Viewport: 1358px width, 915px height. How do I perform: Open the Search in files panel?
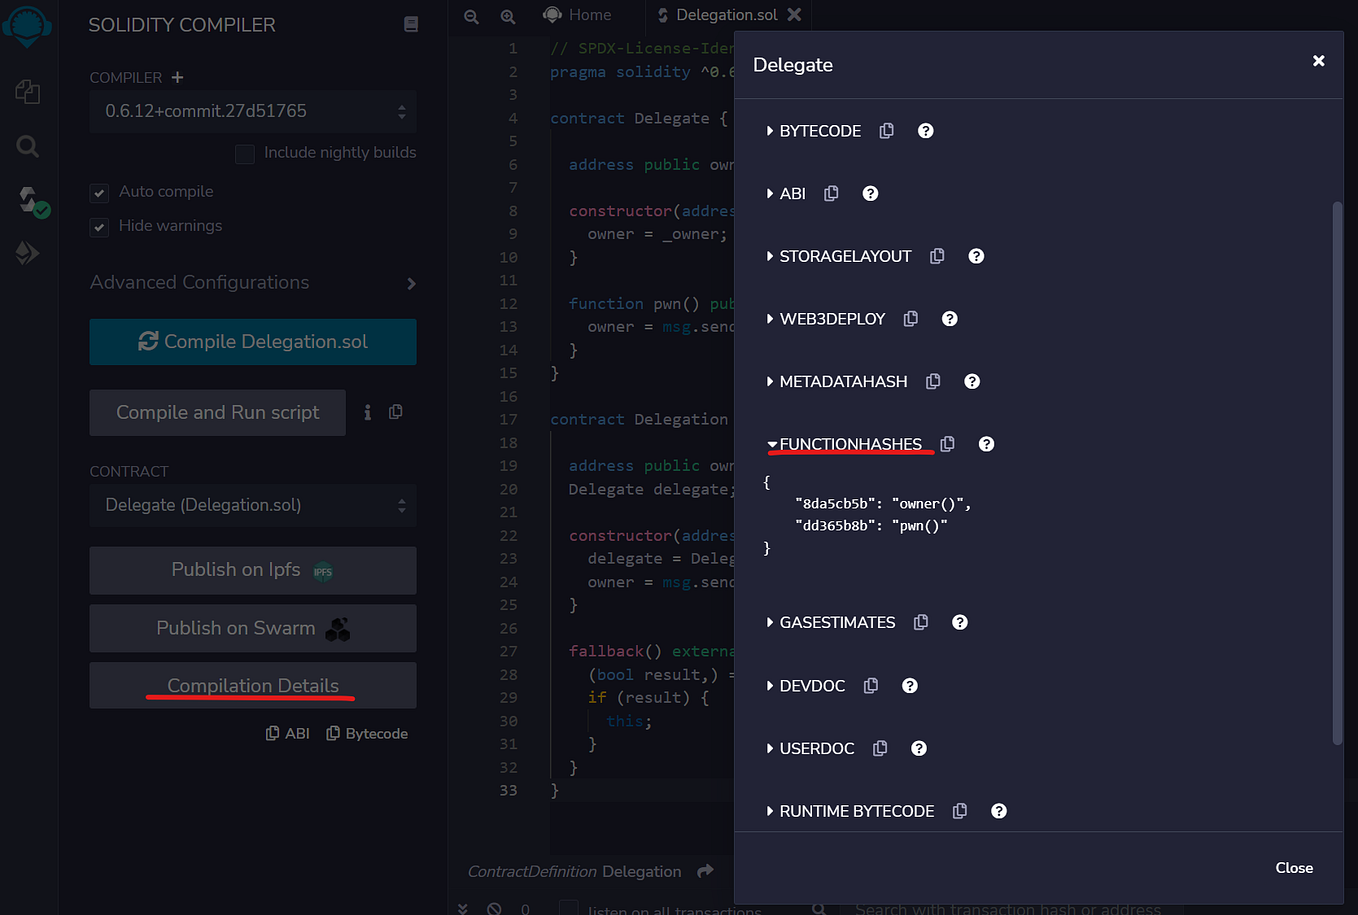coord(28,146)
